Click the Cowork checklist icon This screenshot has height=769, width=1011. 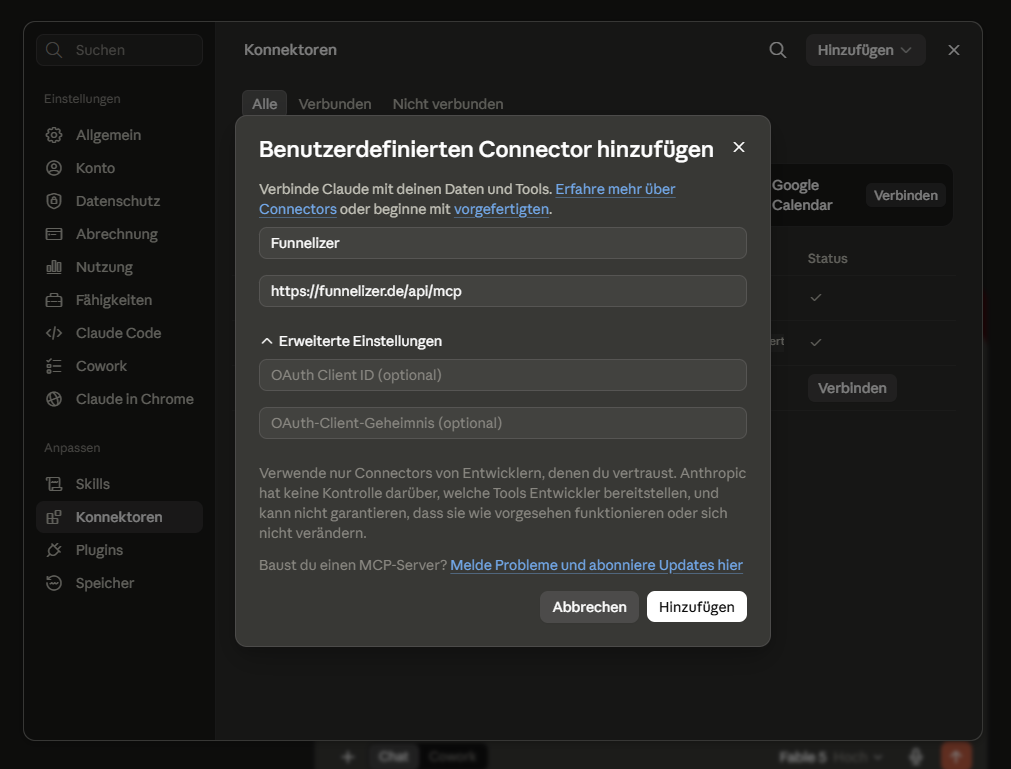tap(54, 365)
